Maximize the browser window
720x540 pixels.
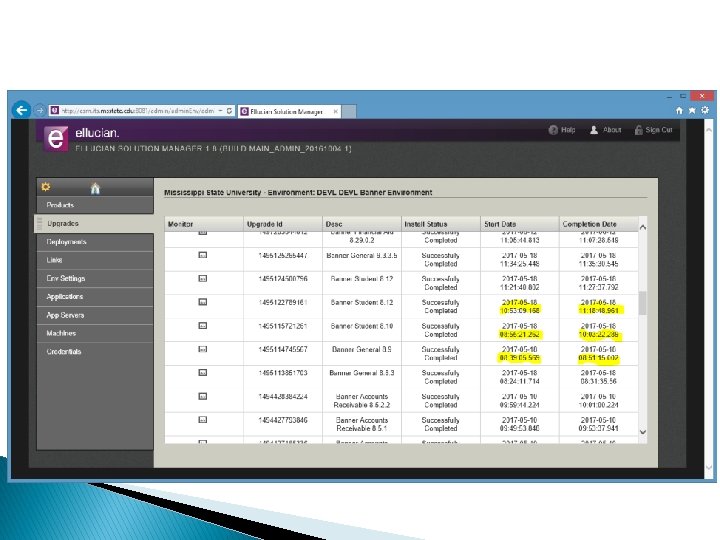click(683, 96)
